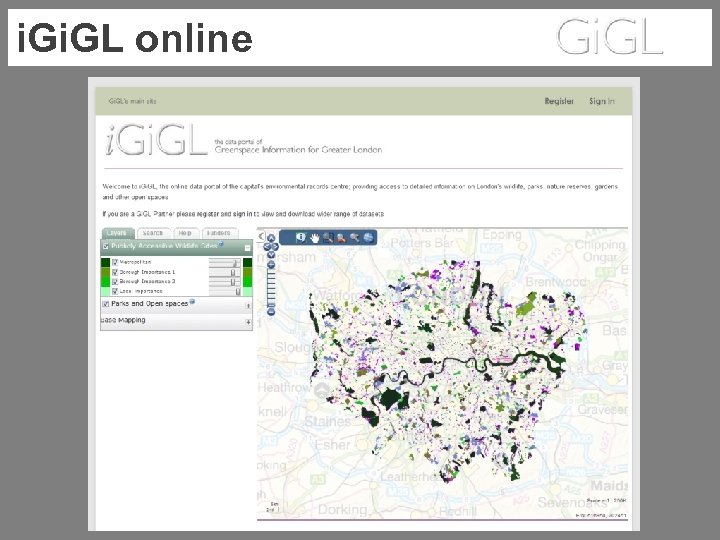Viewport: 720px width, 540px height.
Task: Pan the map south with down arrow
Action: (x=271, y=254)
